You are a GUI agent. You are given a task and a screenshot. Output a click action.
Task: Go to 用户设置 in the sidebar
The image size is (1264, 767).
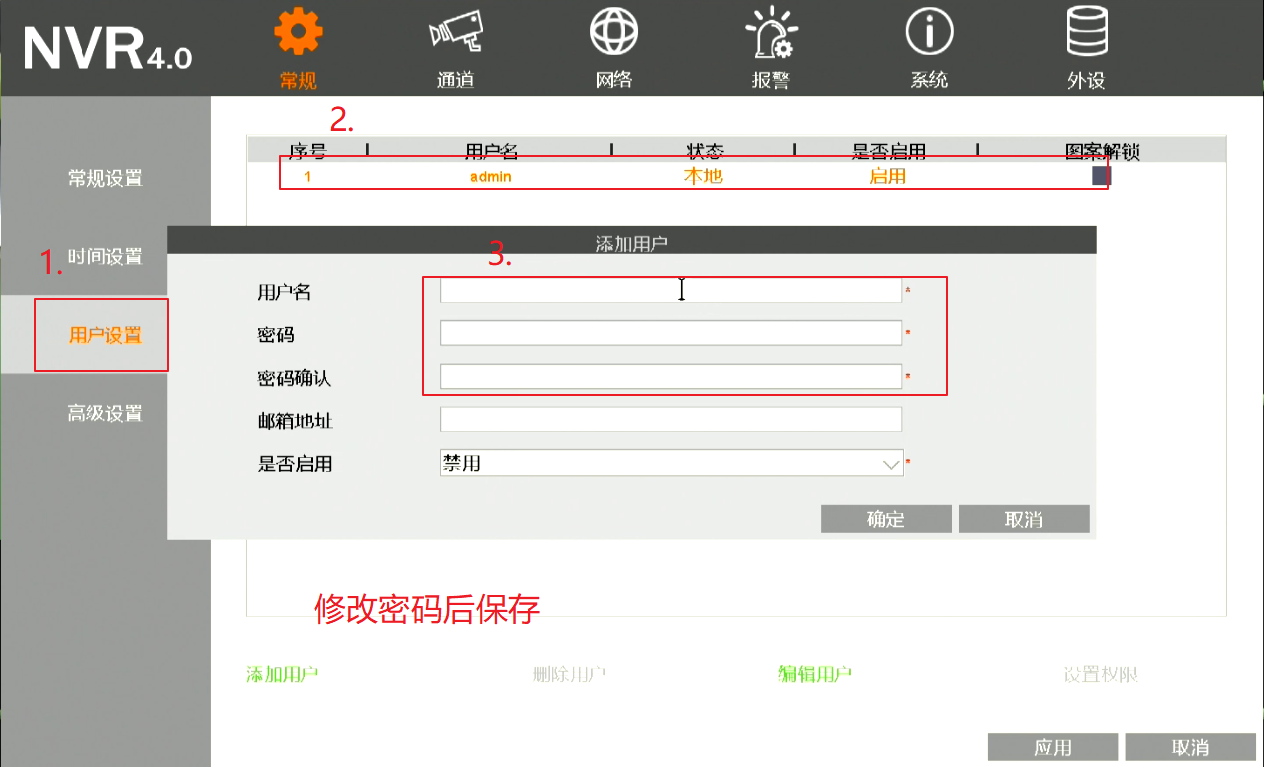[105, 336]
